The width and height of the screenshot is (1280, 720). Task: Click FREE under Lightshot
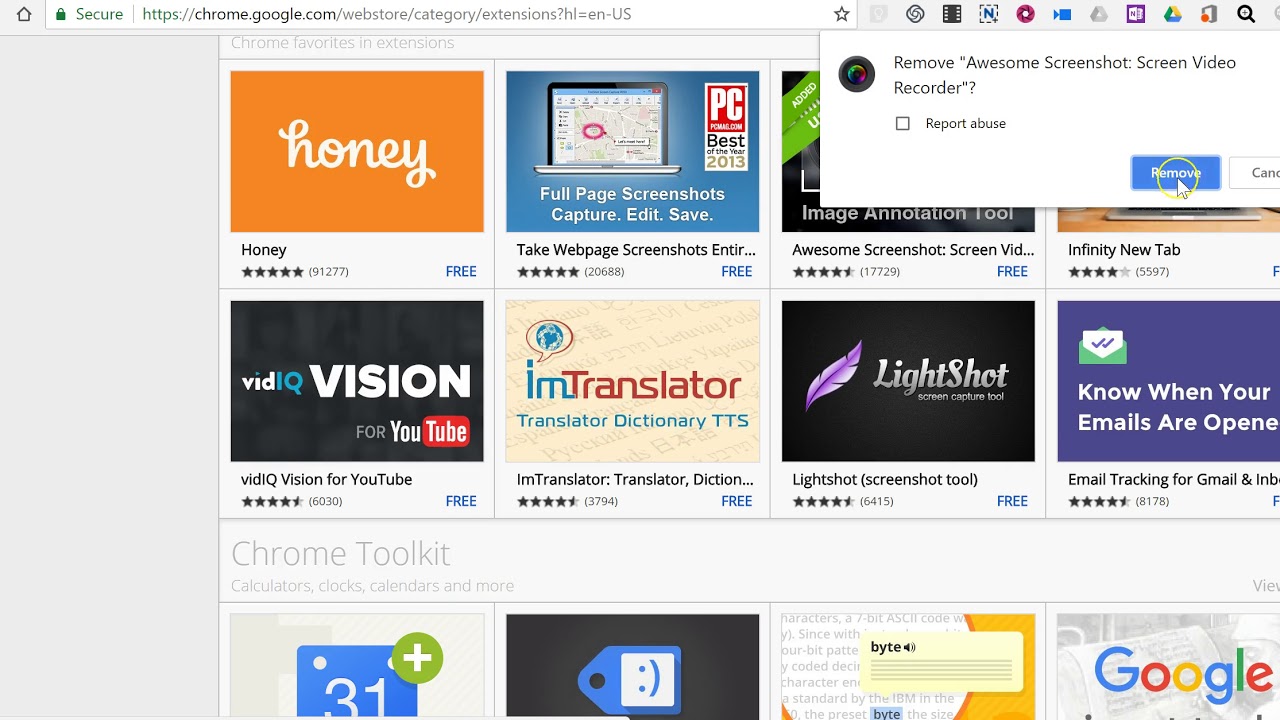[x=1012, y=501]
